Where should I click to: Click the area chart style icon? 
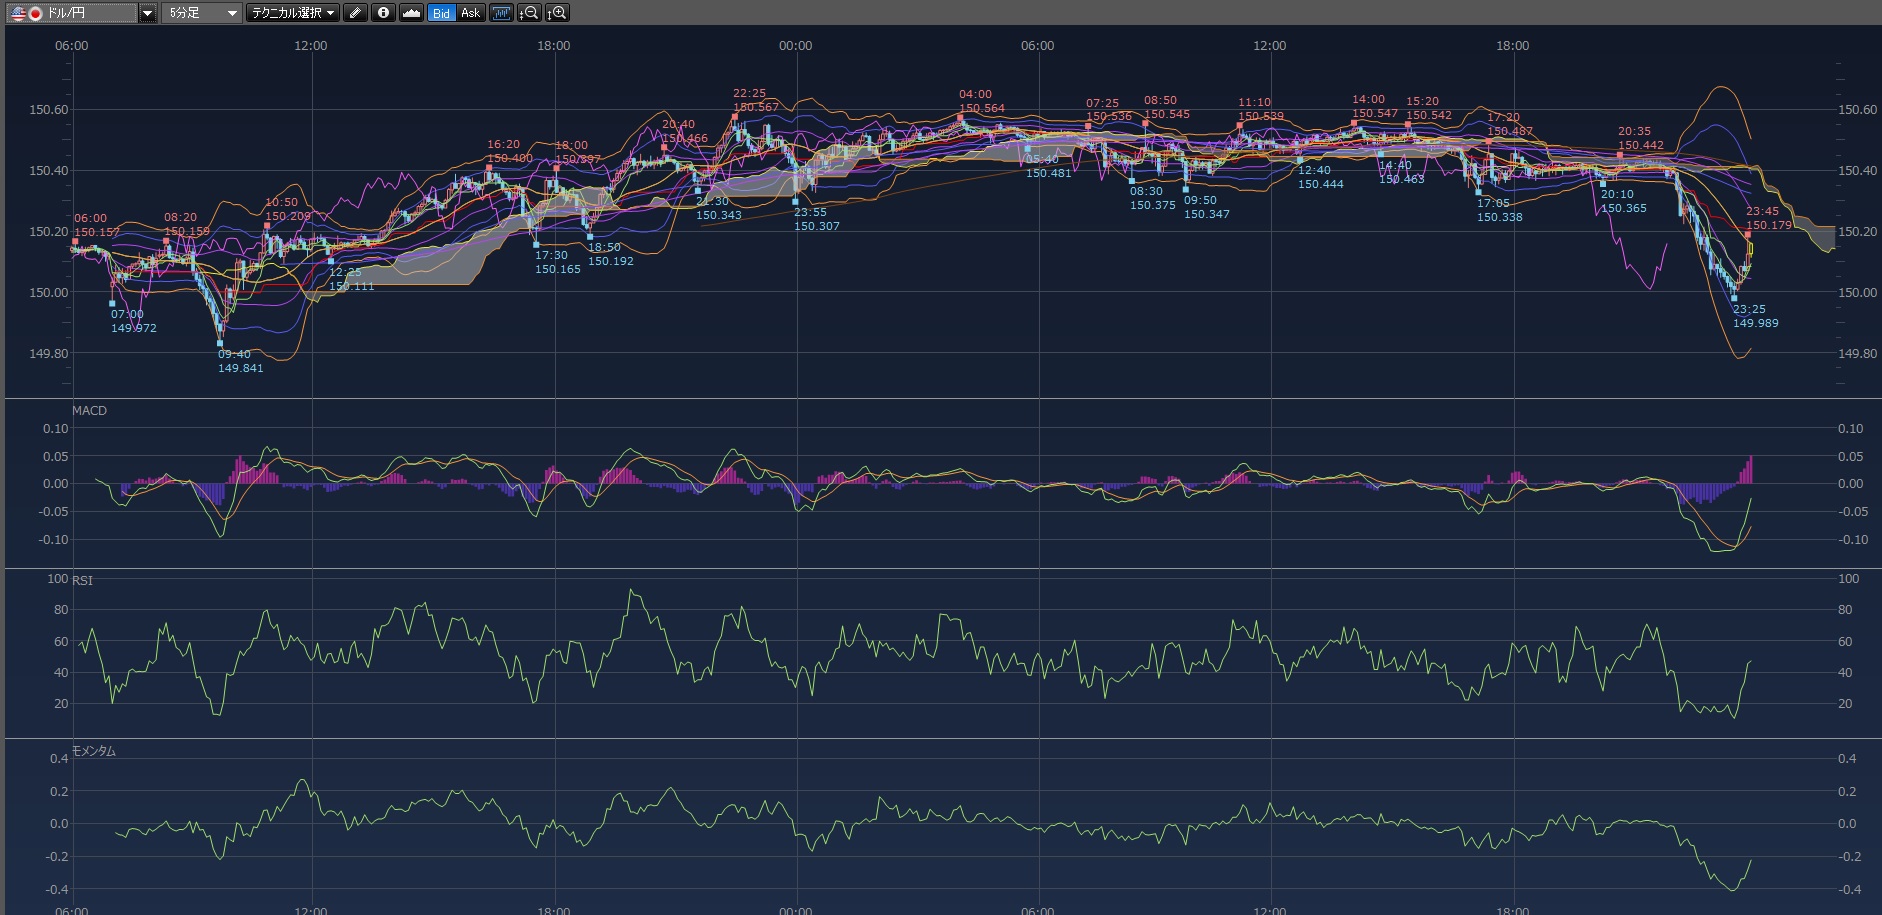click(x=411, y=13)
